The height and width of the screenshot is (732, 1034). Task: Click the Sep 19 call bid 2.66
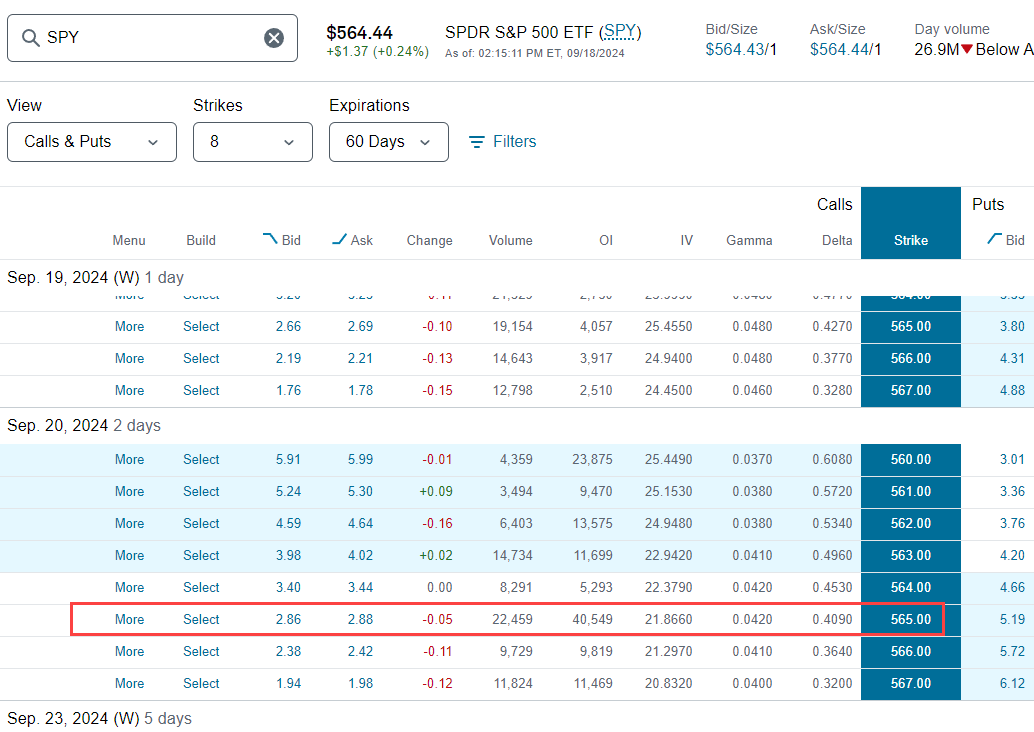pyautogui.click(x=288, y=326)
